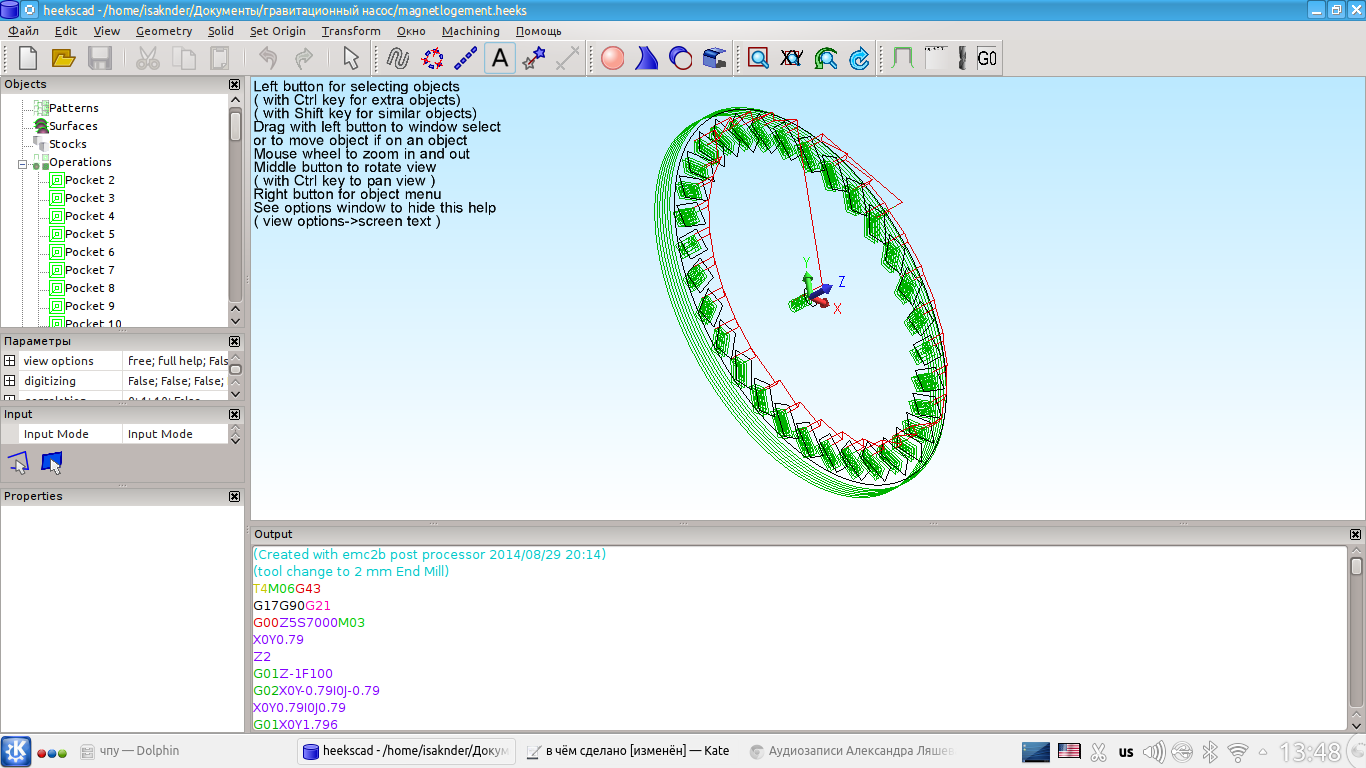This screenshot has width=1366, height=768.
Task: Add a red sphere solid
Action: click(613, 58)
